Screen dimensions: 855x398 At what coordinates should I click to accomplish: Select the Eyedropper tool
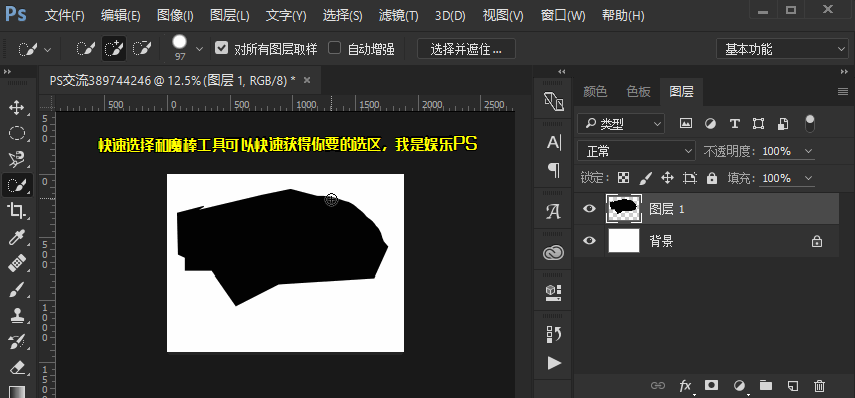17,238
